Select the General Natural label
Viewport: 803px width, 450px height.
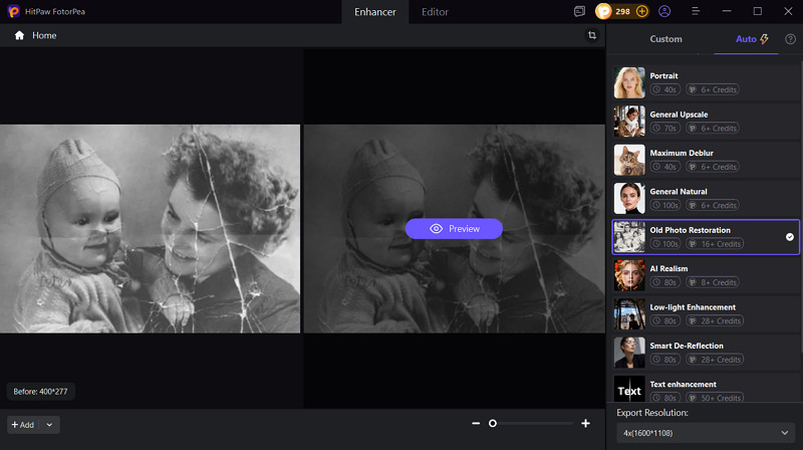tap(678, 191)
